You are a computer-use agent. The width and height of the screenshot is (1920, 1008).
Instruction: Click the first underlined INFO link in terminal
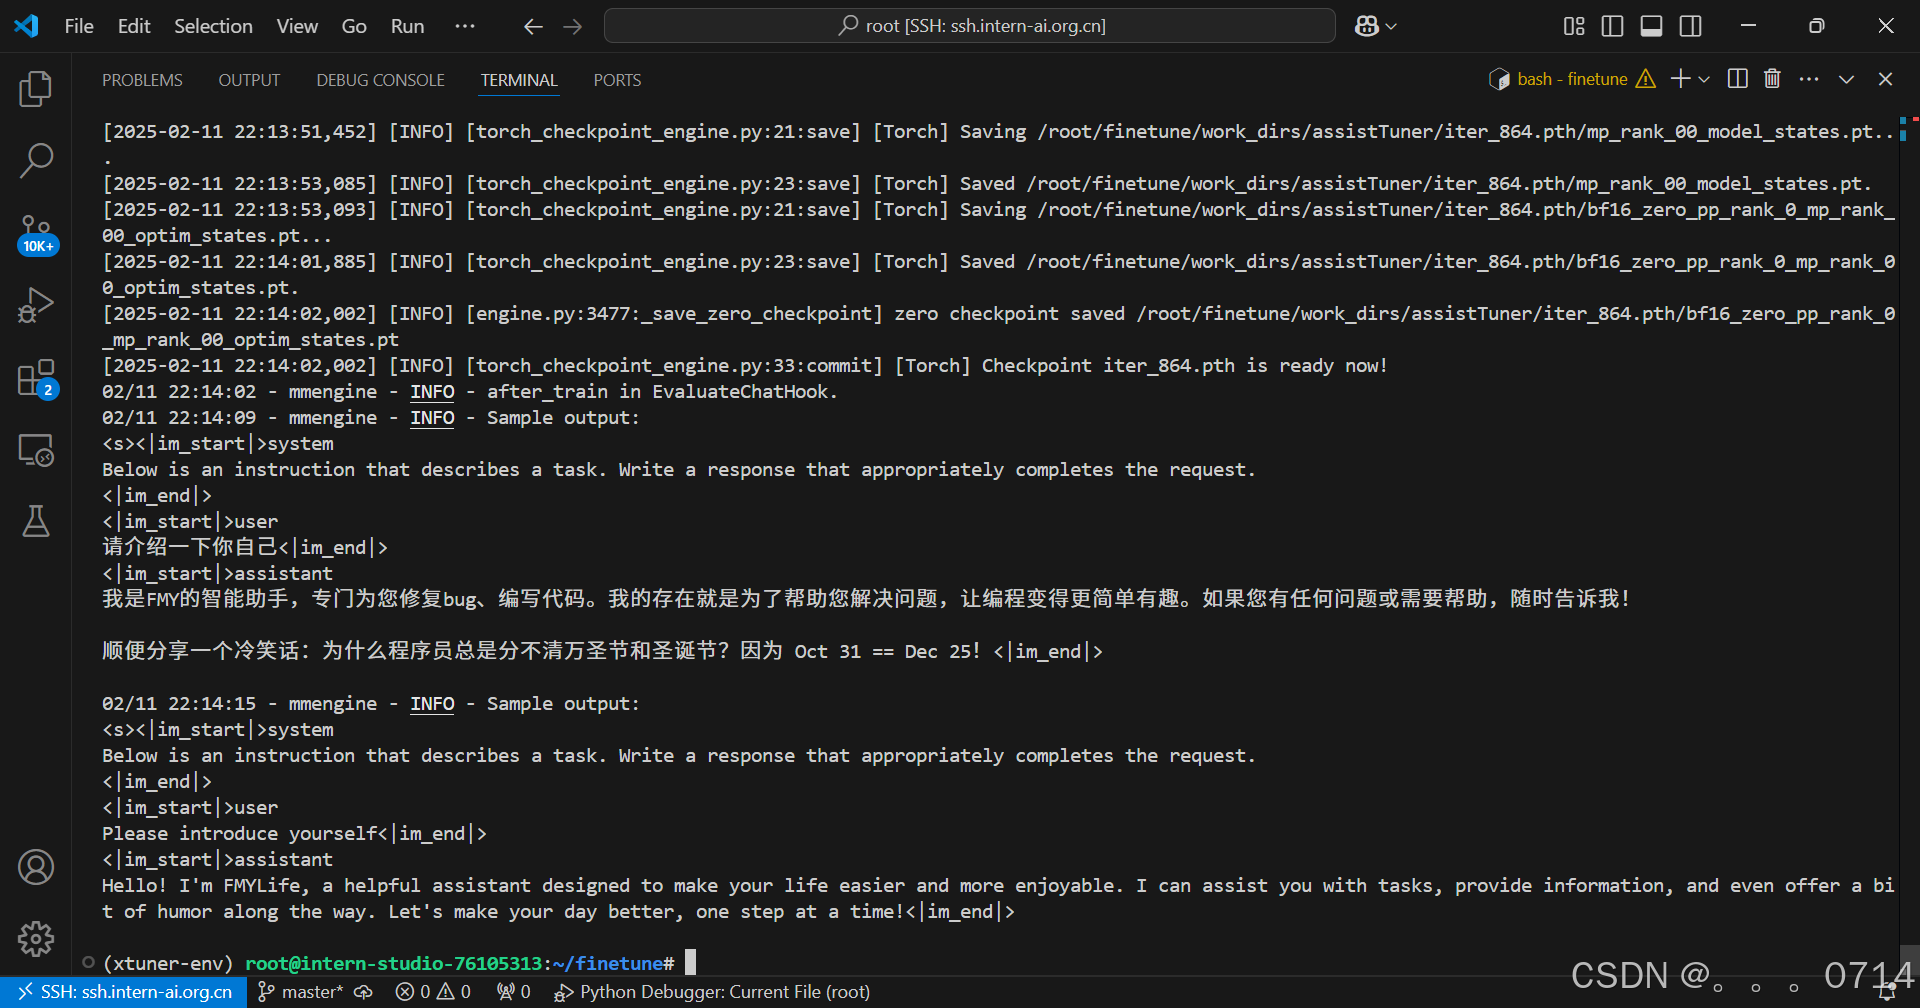pyautogui.click(x=432, y=392)
